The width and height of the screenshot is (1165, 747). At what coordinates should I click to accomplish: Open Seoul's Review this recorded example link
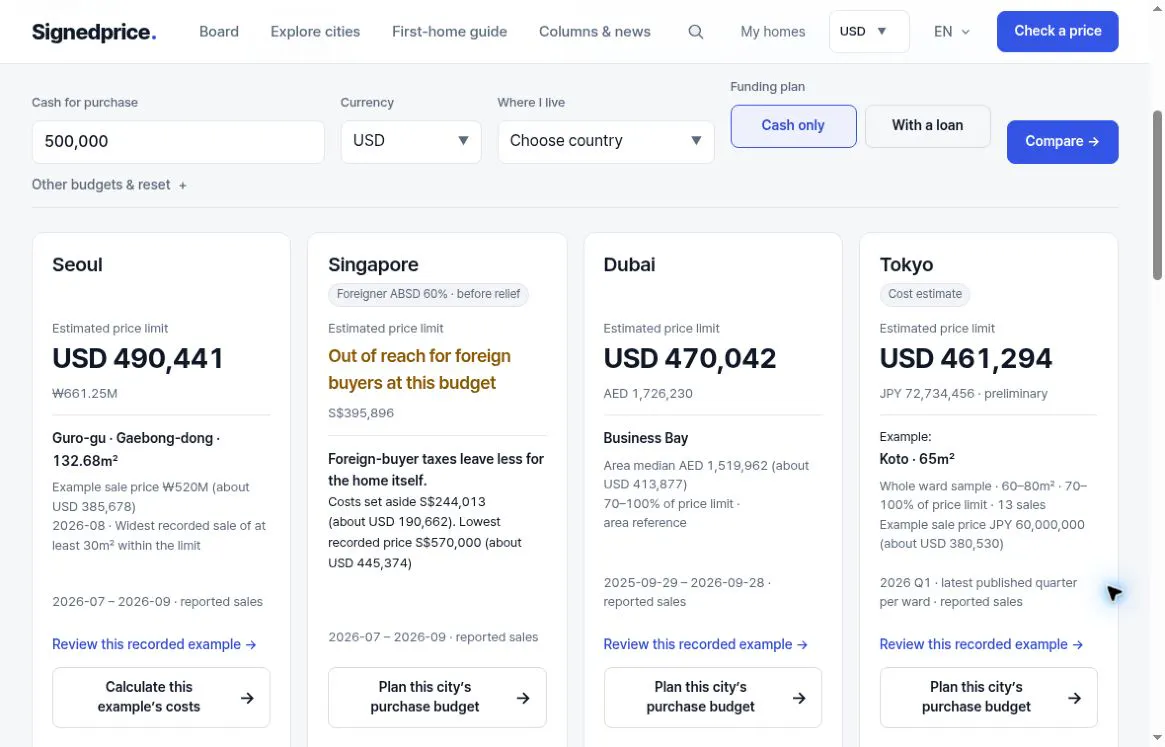[x=154, y=644]
